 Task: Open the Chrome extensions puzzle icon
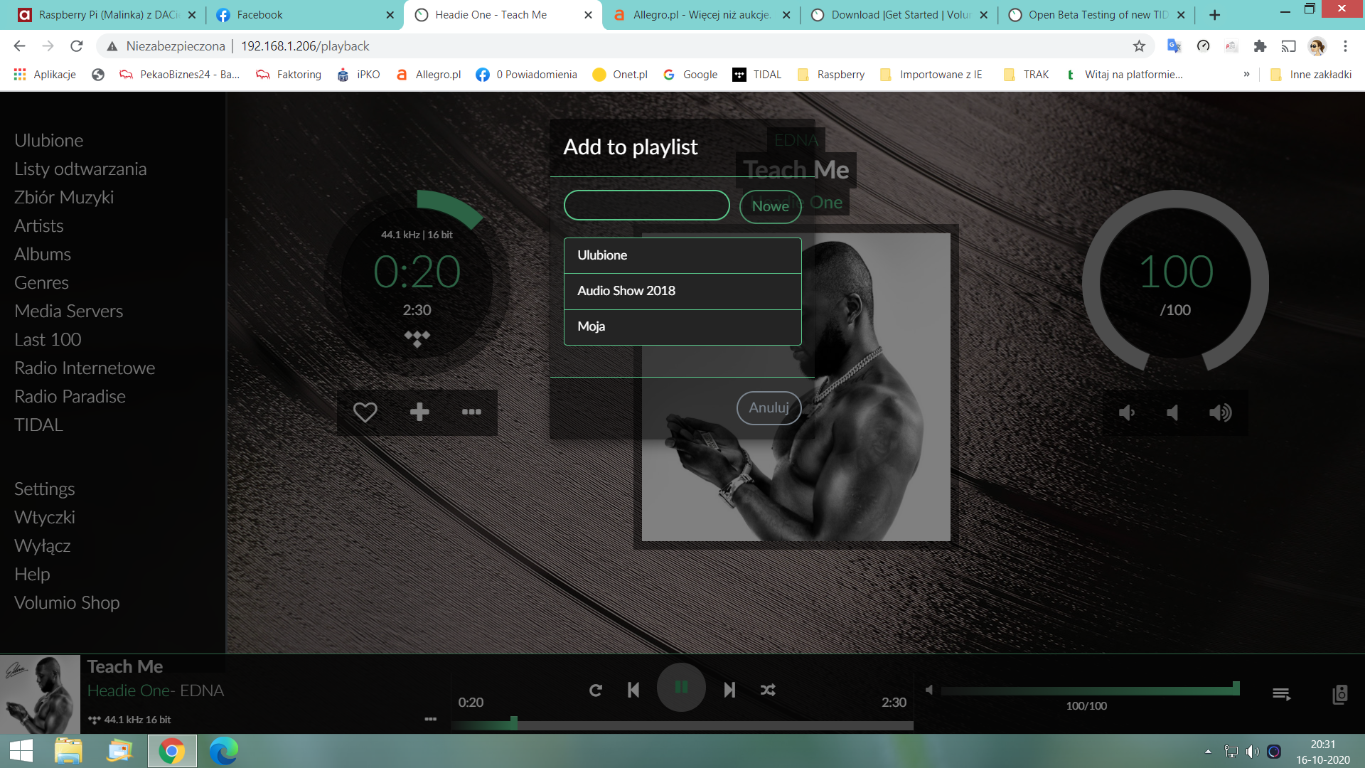click(1260, 46)
